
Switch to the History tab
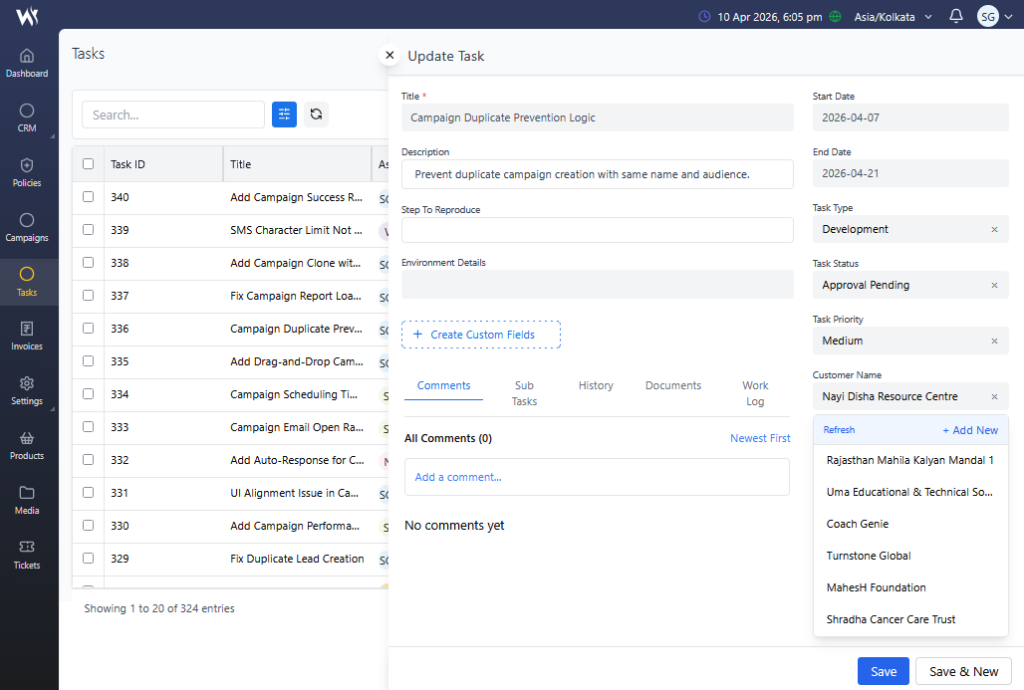(595, 386)
